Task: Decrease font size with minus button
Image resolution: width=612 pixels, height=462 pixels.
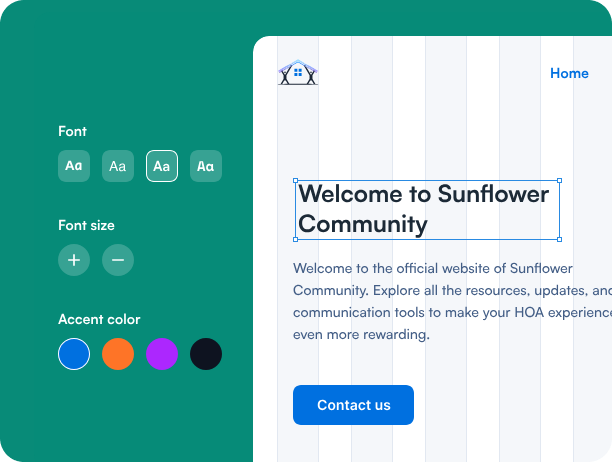Action: click(118, 260)
